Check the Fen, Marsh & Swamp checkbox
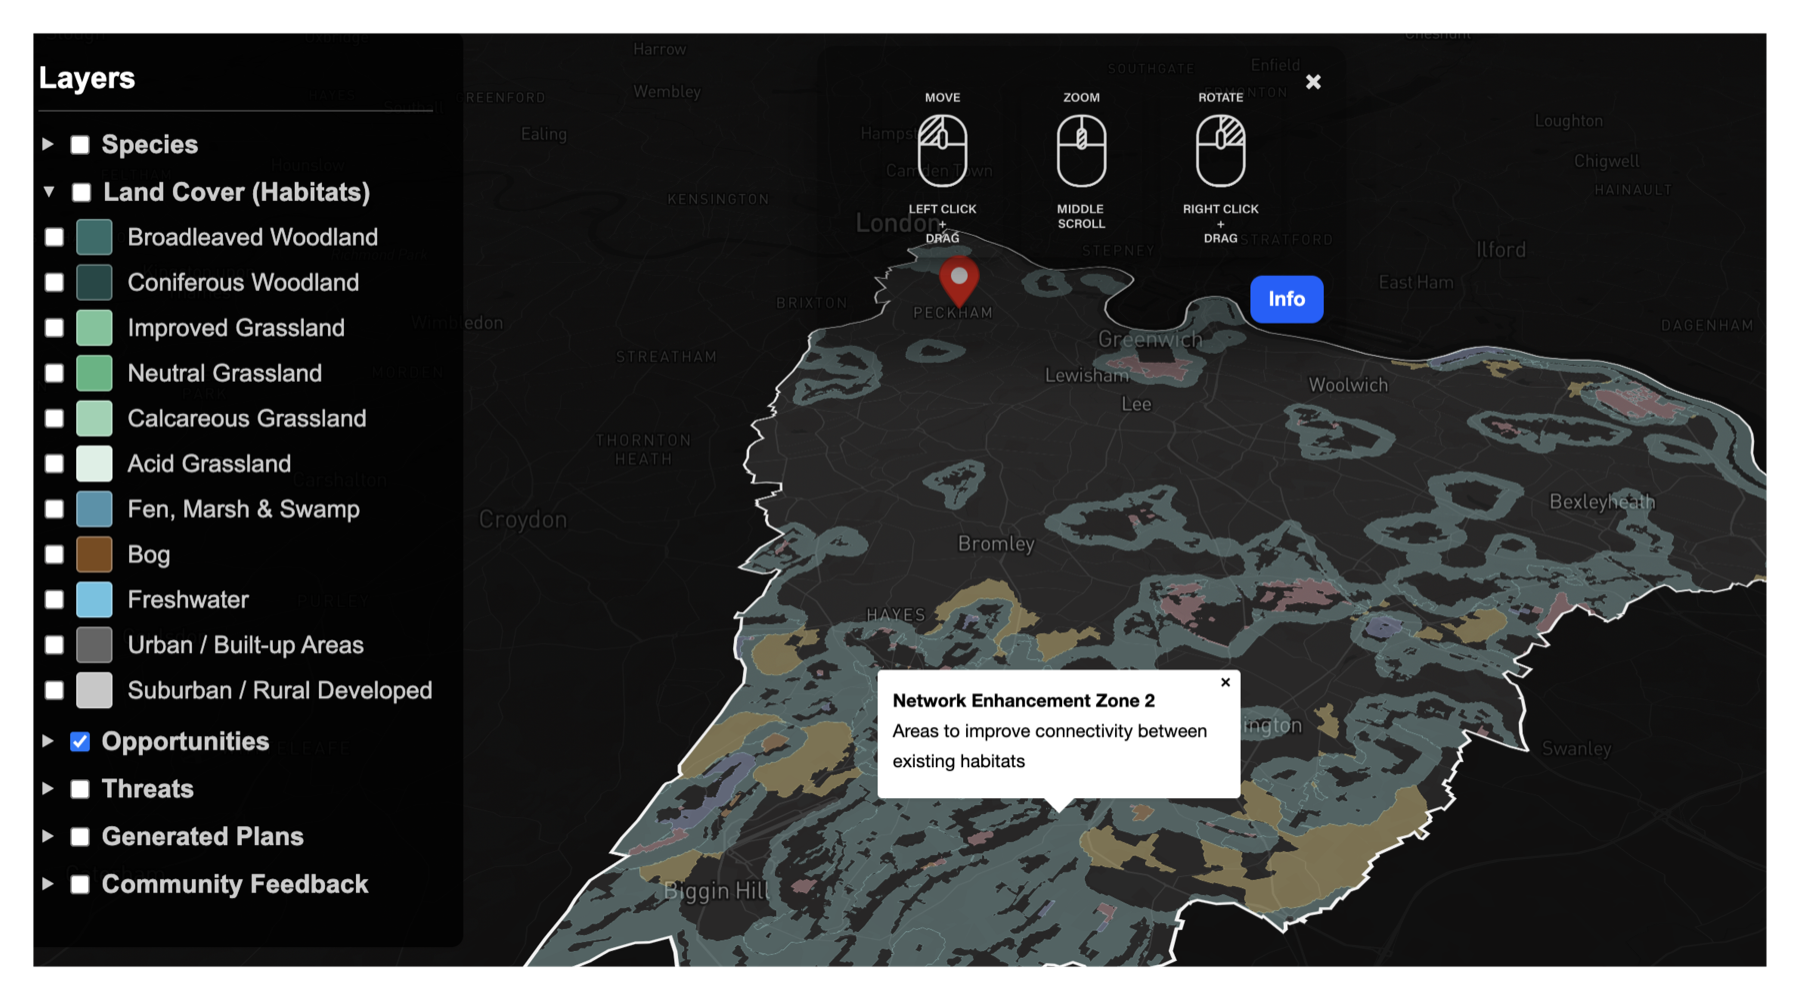 pos(54,509)
